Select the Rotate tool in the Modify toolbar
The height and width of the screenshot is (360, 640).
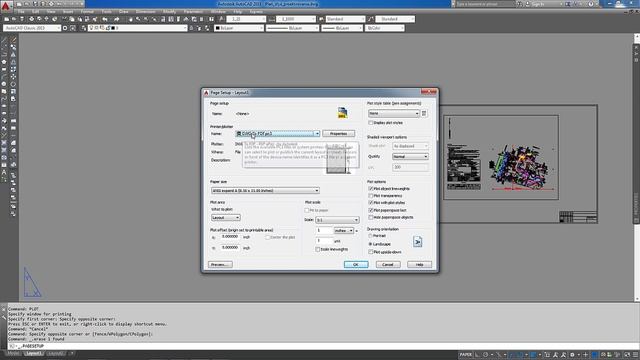pyautogui.click(x=13, y=84)
